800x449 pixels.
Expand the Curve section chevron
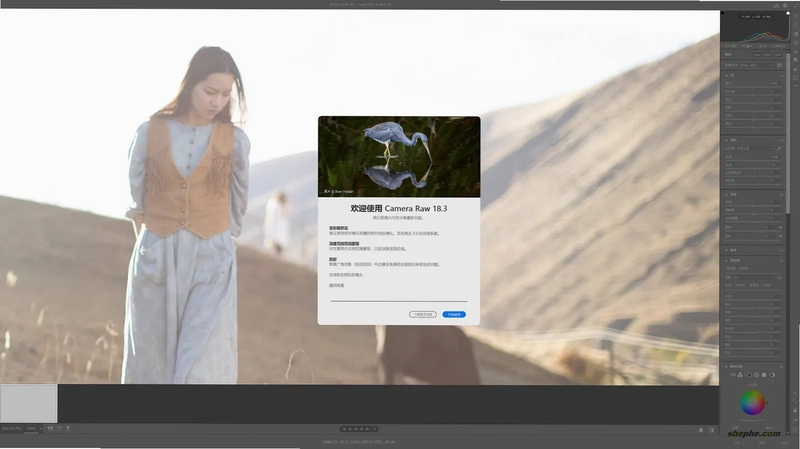click(x=727, y=250)
